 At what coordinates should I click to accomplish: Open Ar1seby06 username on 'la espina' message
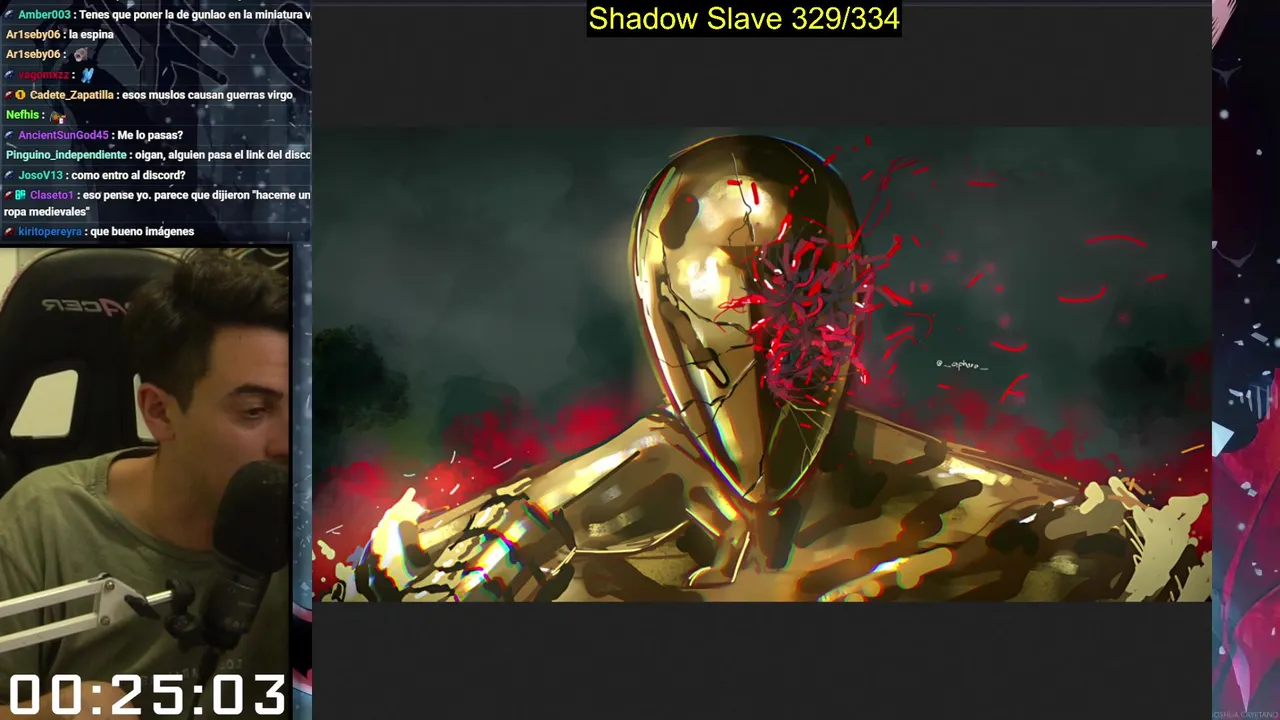(x=33, y=35)
